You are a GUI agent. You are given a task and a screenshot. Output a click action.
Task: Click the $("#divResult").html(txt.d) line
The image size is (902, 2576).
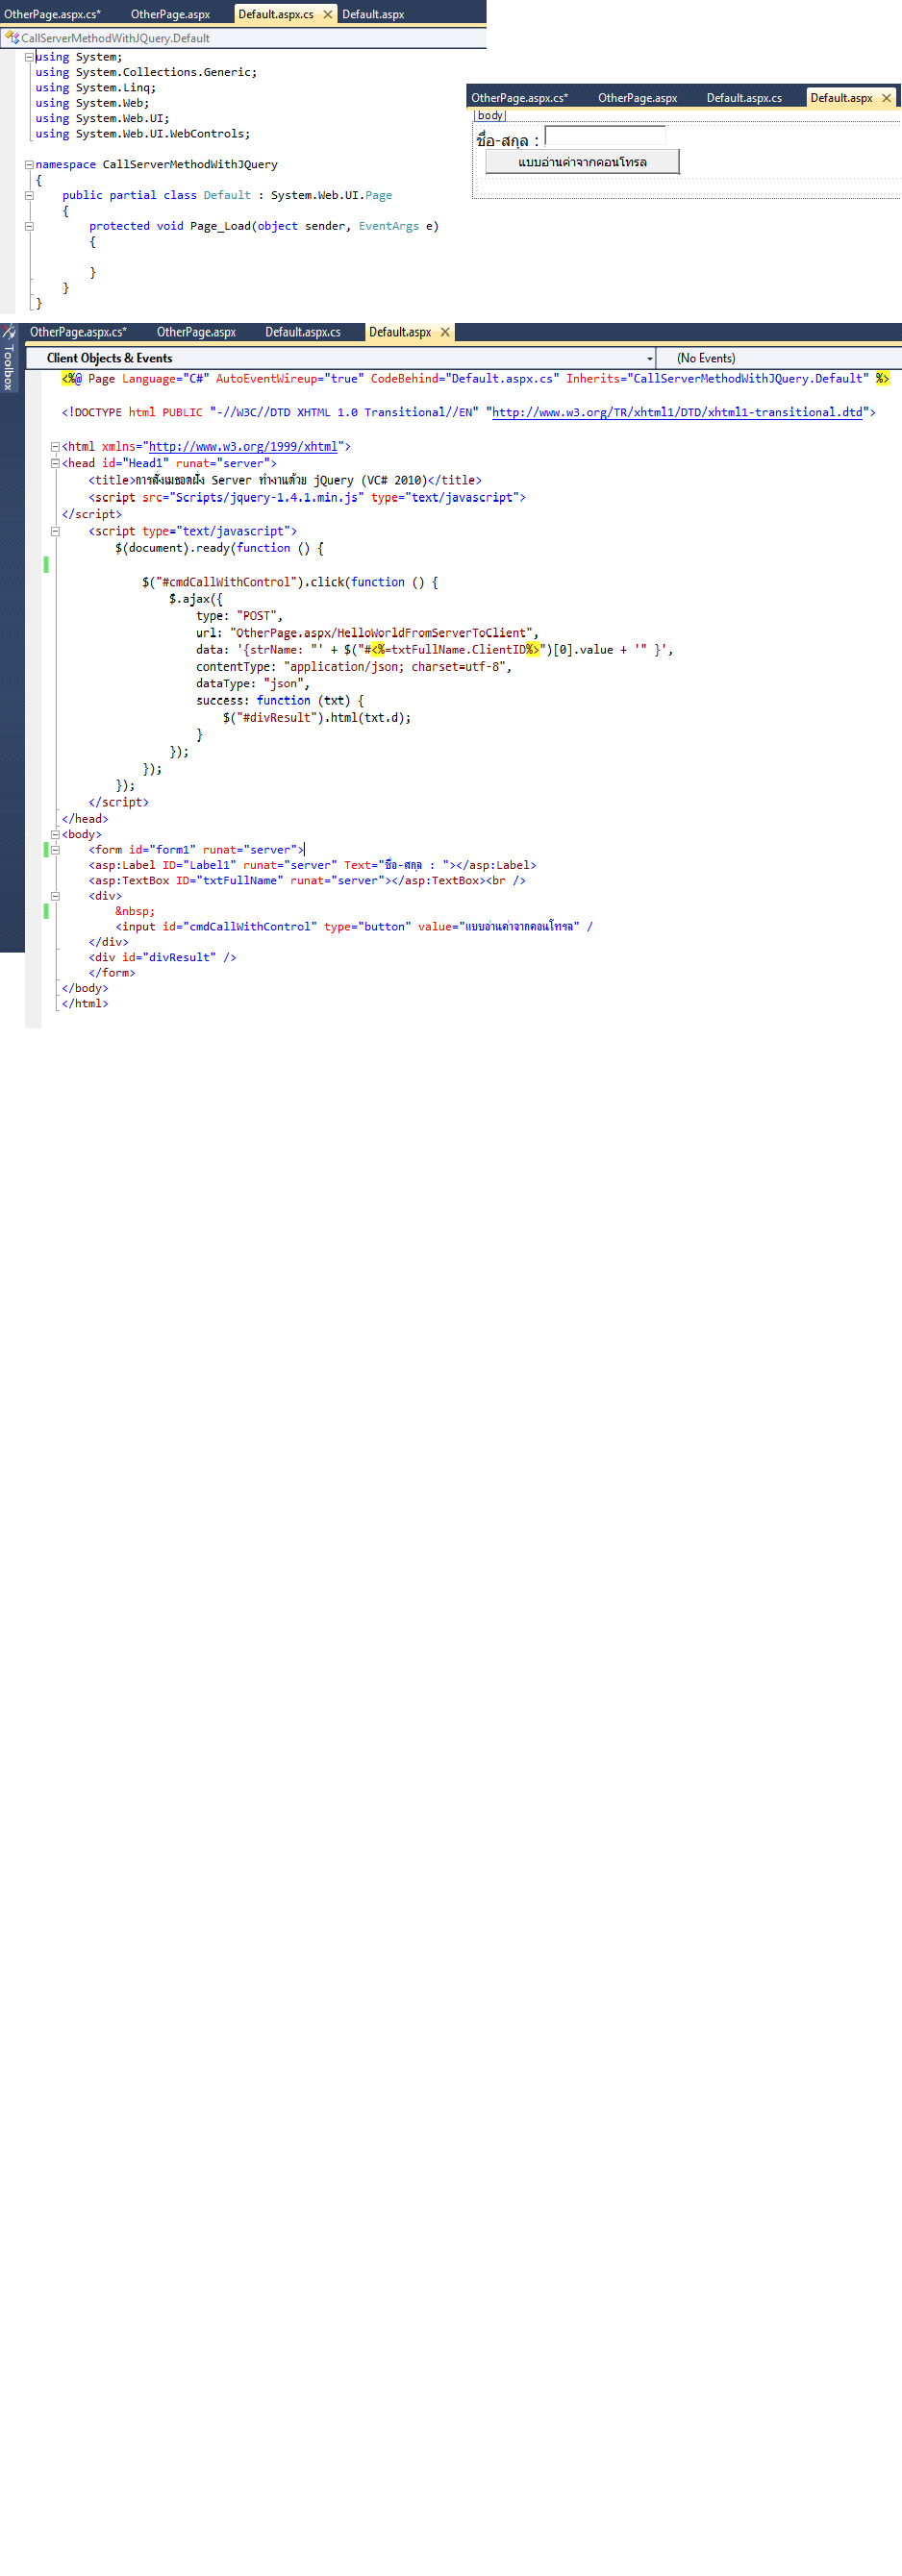click(317, 718)
